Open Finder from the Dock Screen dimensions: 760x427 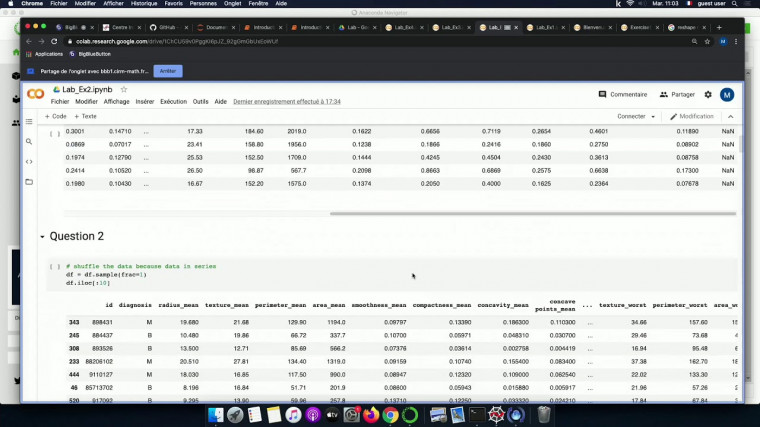coord(216,415)
